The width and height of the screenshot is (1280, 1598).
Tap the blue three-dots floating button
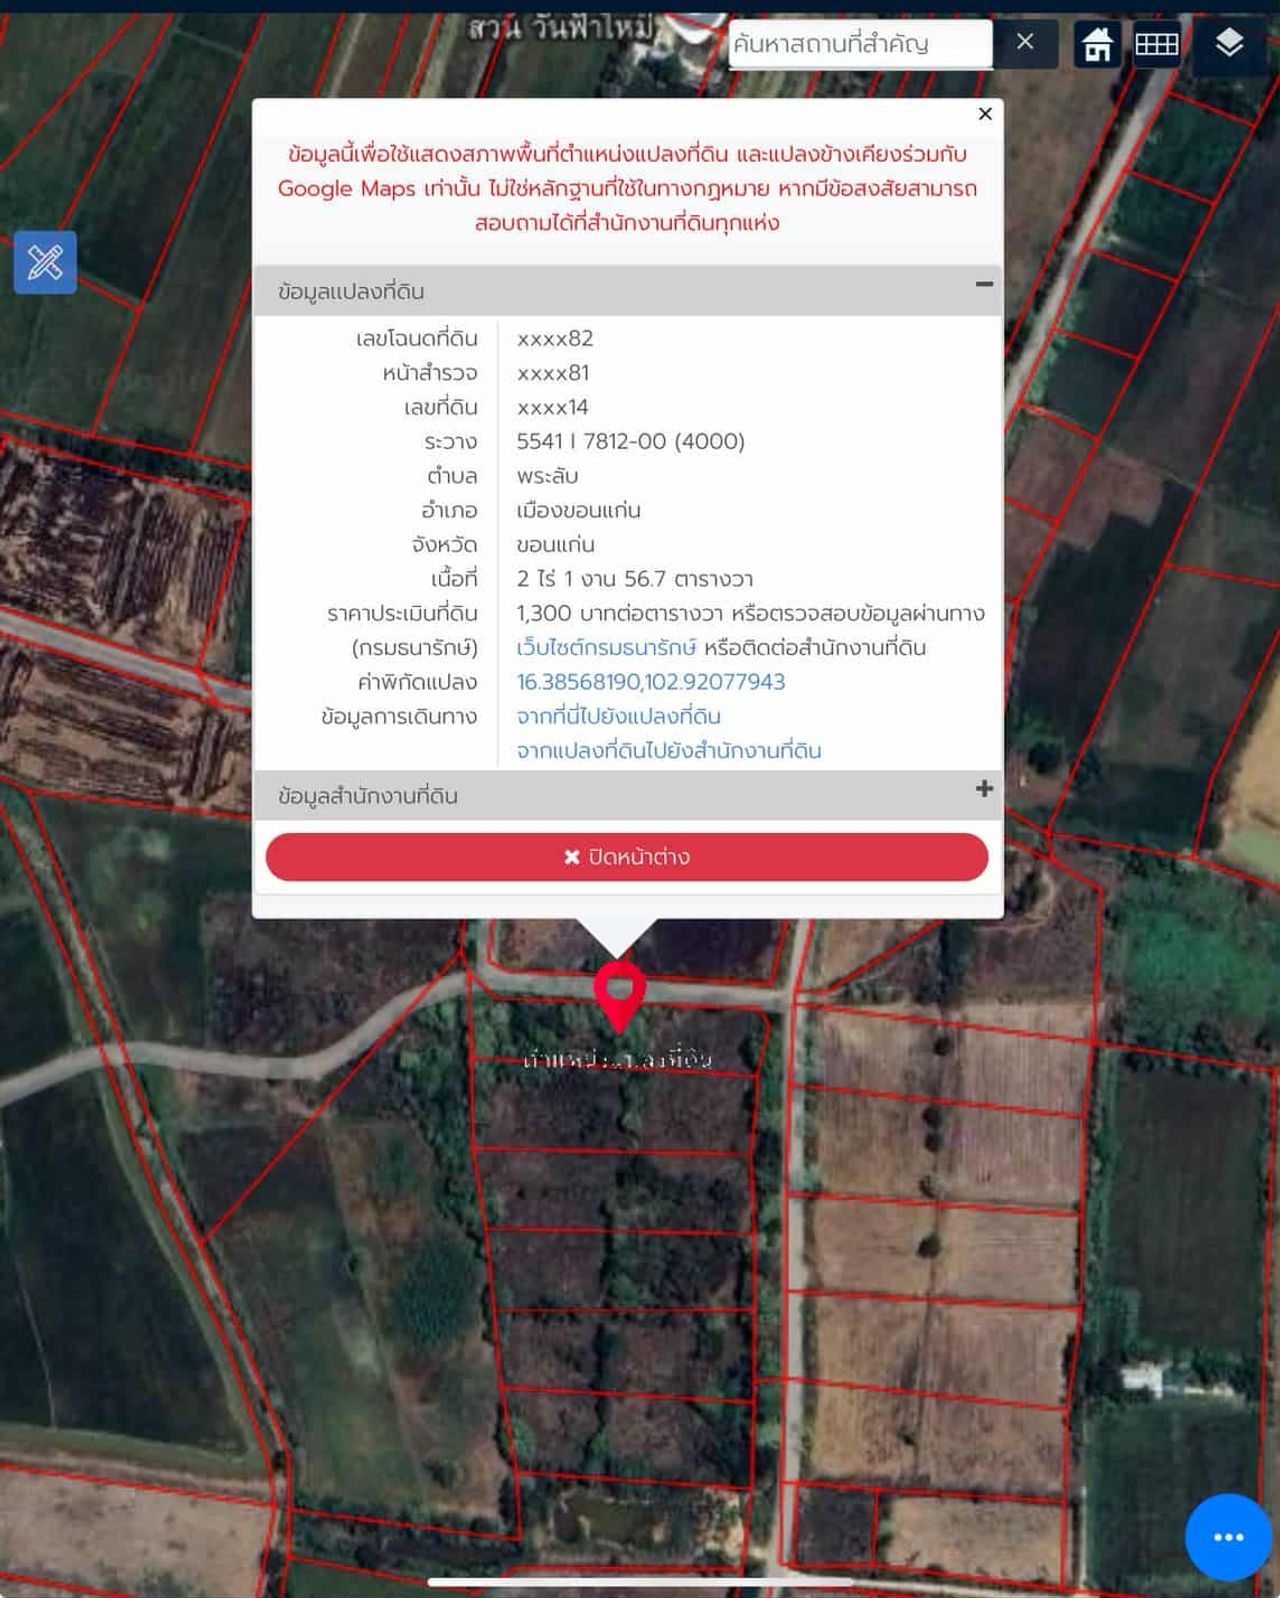click(x=1228, y=1536)
